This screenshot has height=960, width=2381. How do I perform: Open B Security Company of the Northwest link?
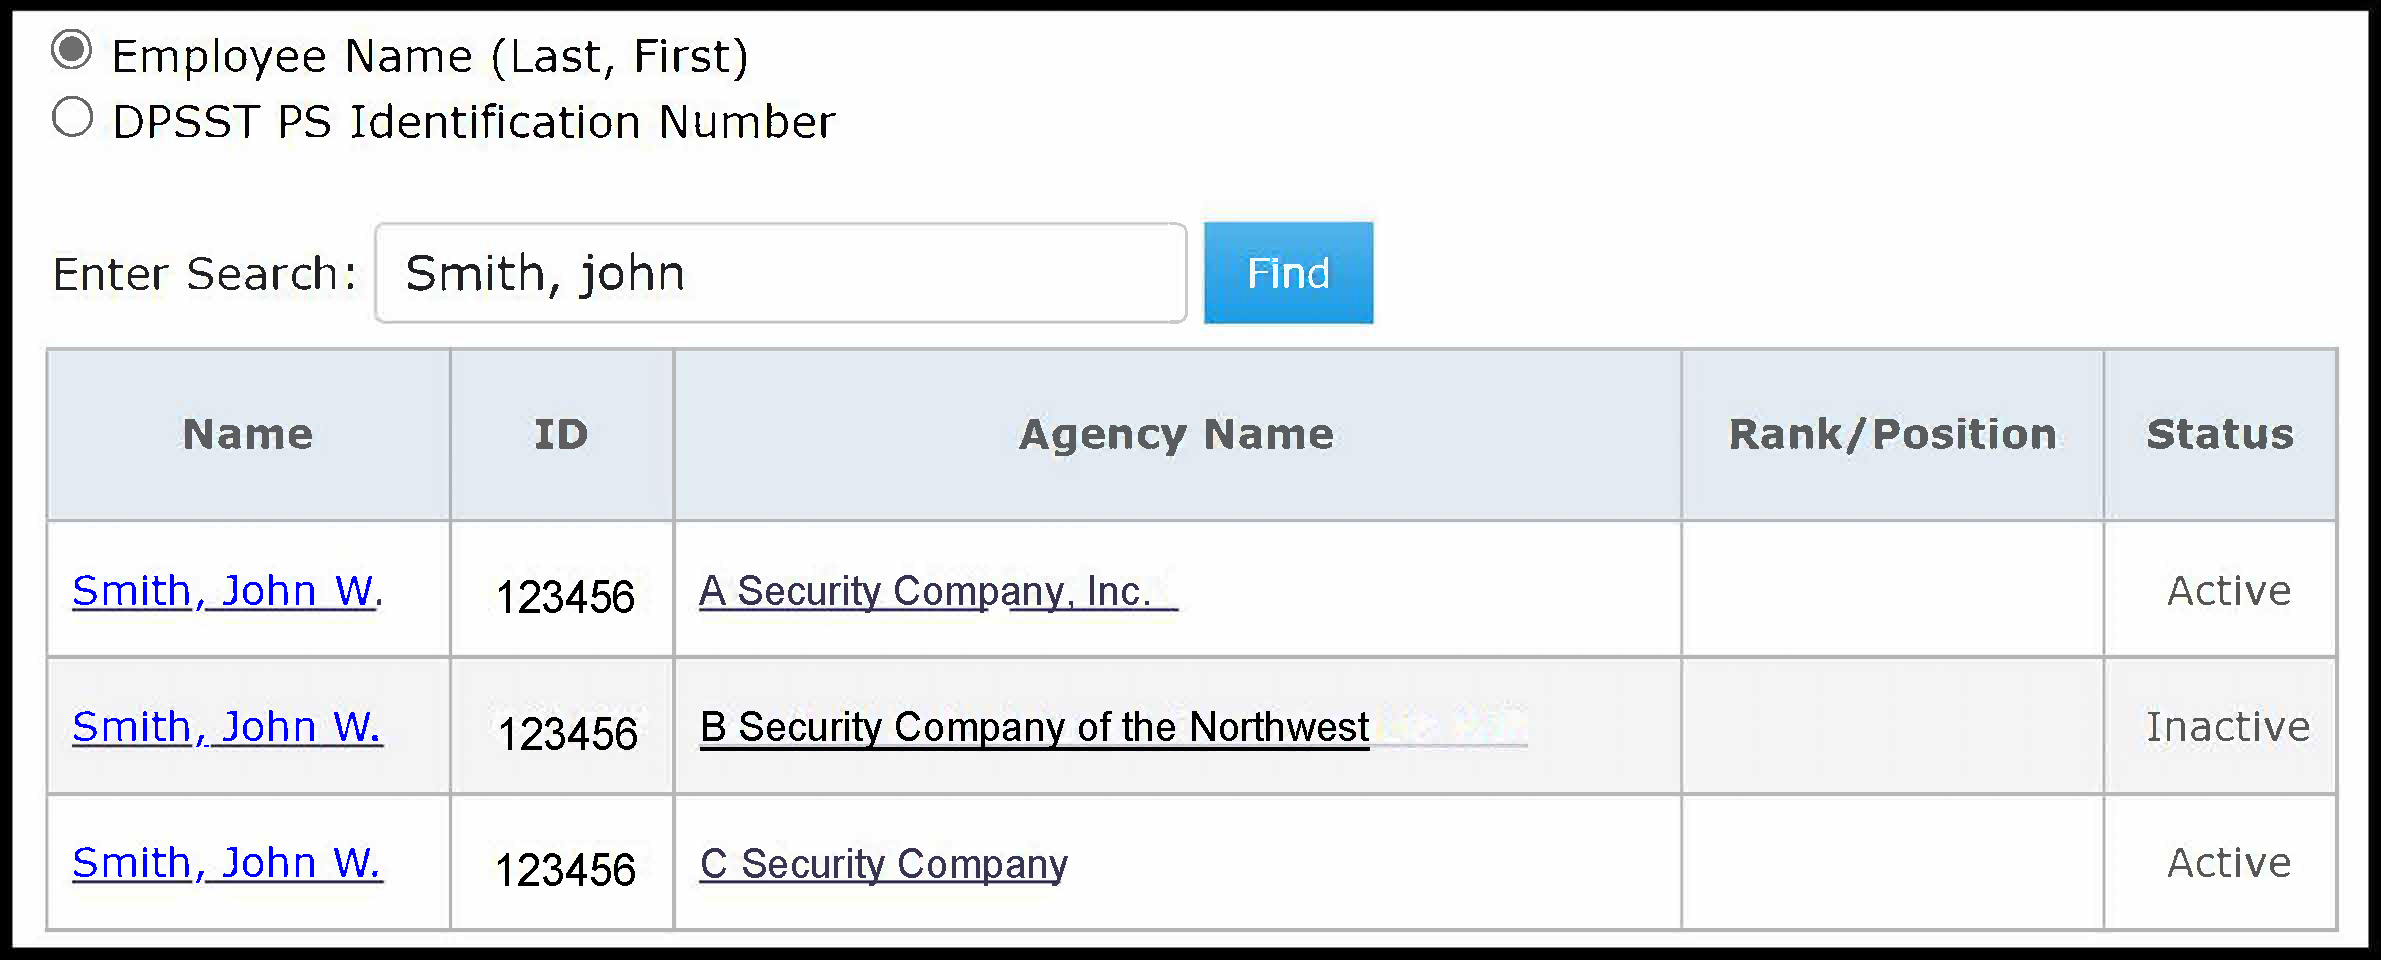coord(1034,727)
